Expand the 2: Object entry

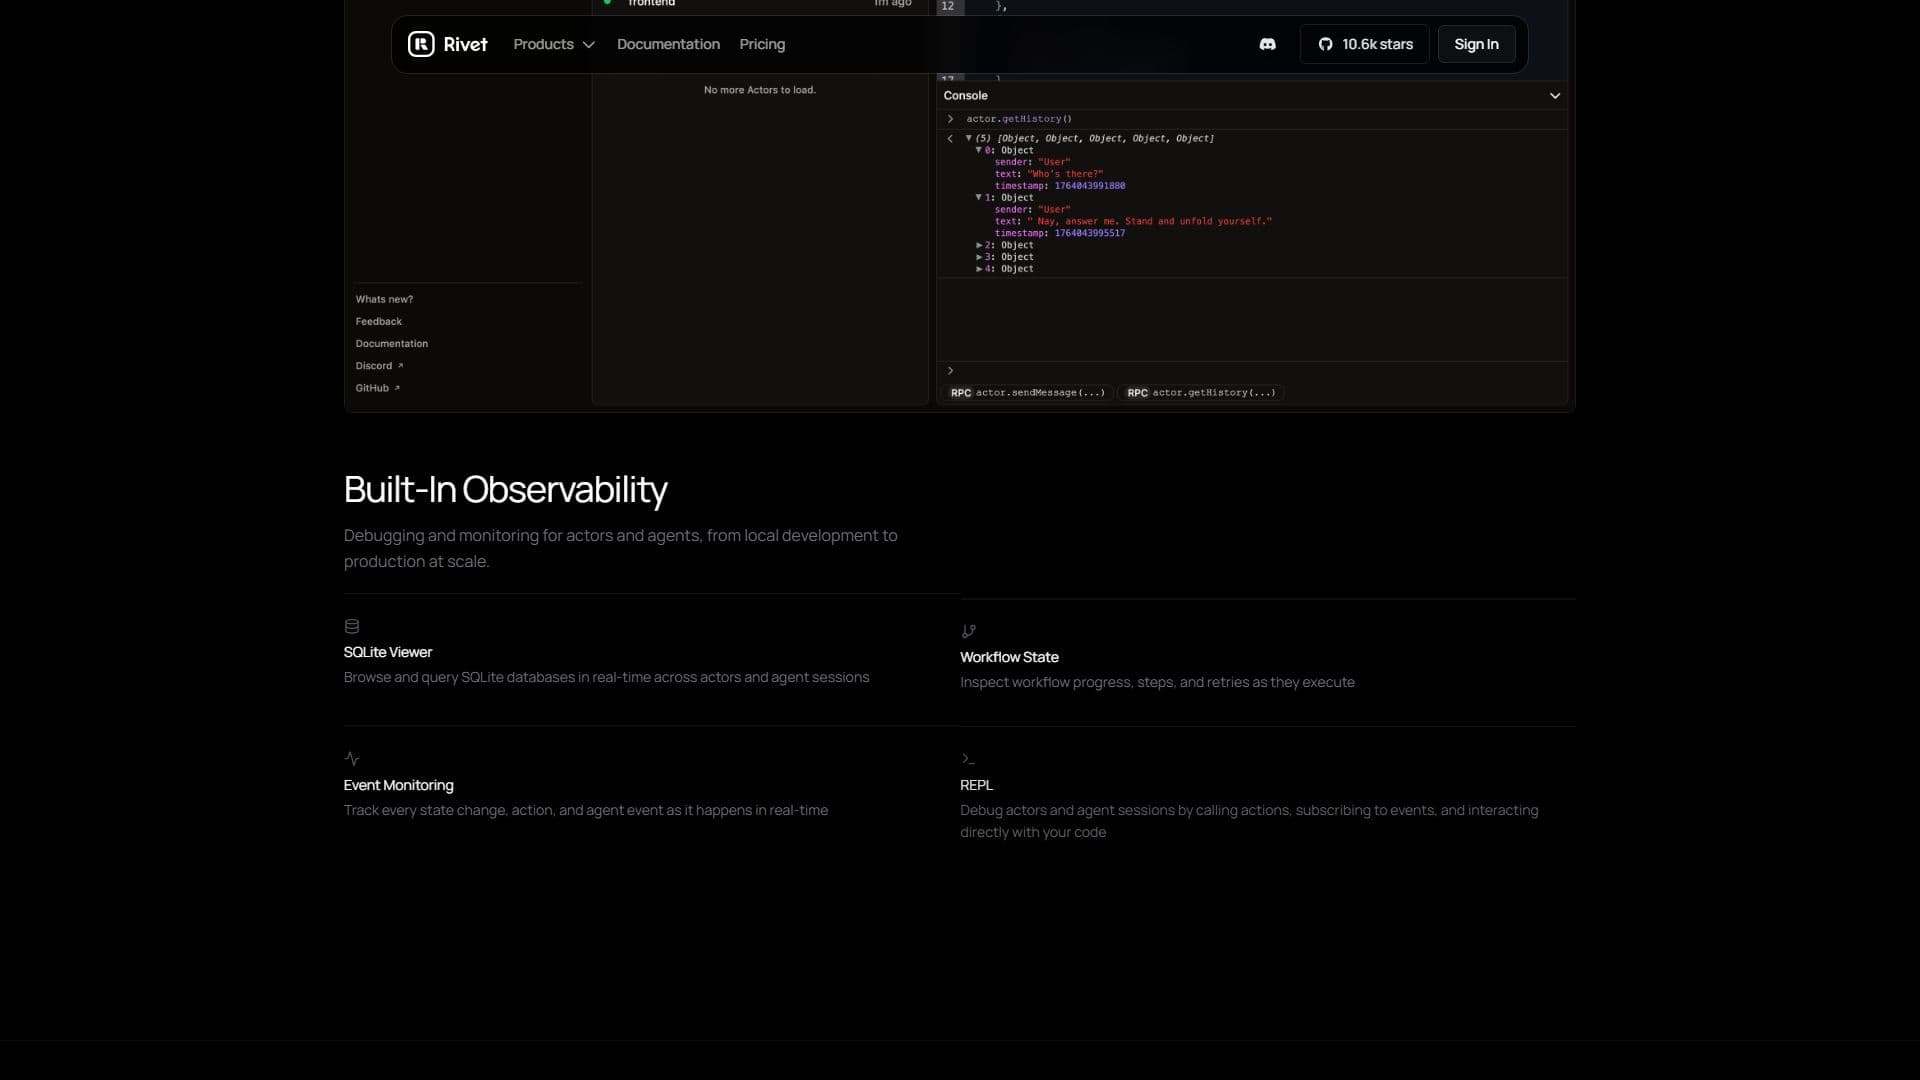pyautogui.click(x=979, y=245)
